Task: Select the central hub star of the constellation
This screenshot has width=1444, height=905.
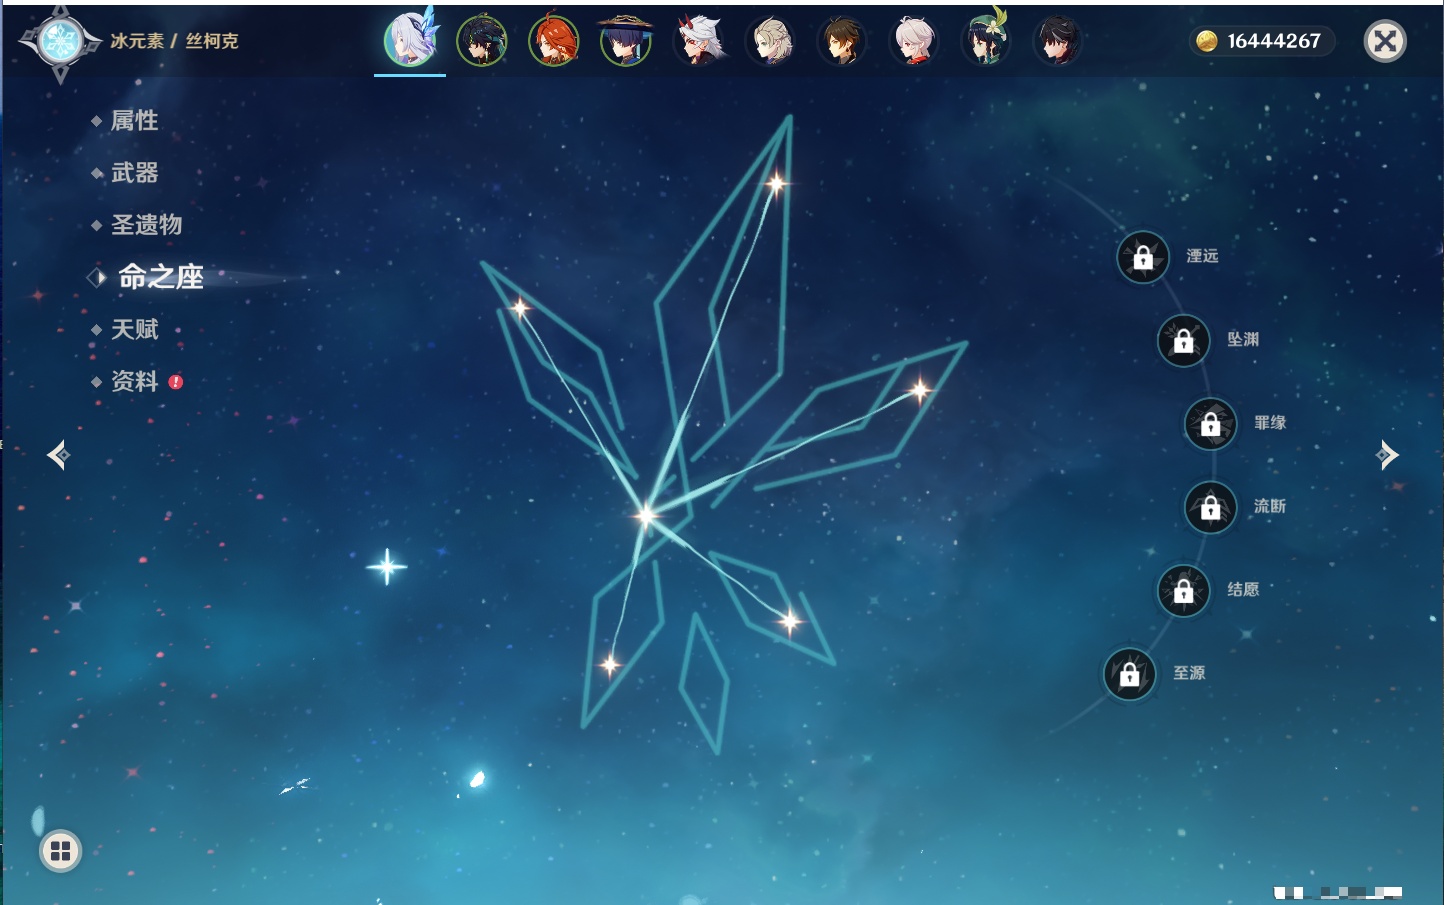Action: pyautogui.click(x=646, y=515)
